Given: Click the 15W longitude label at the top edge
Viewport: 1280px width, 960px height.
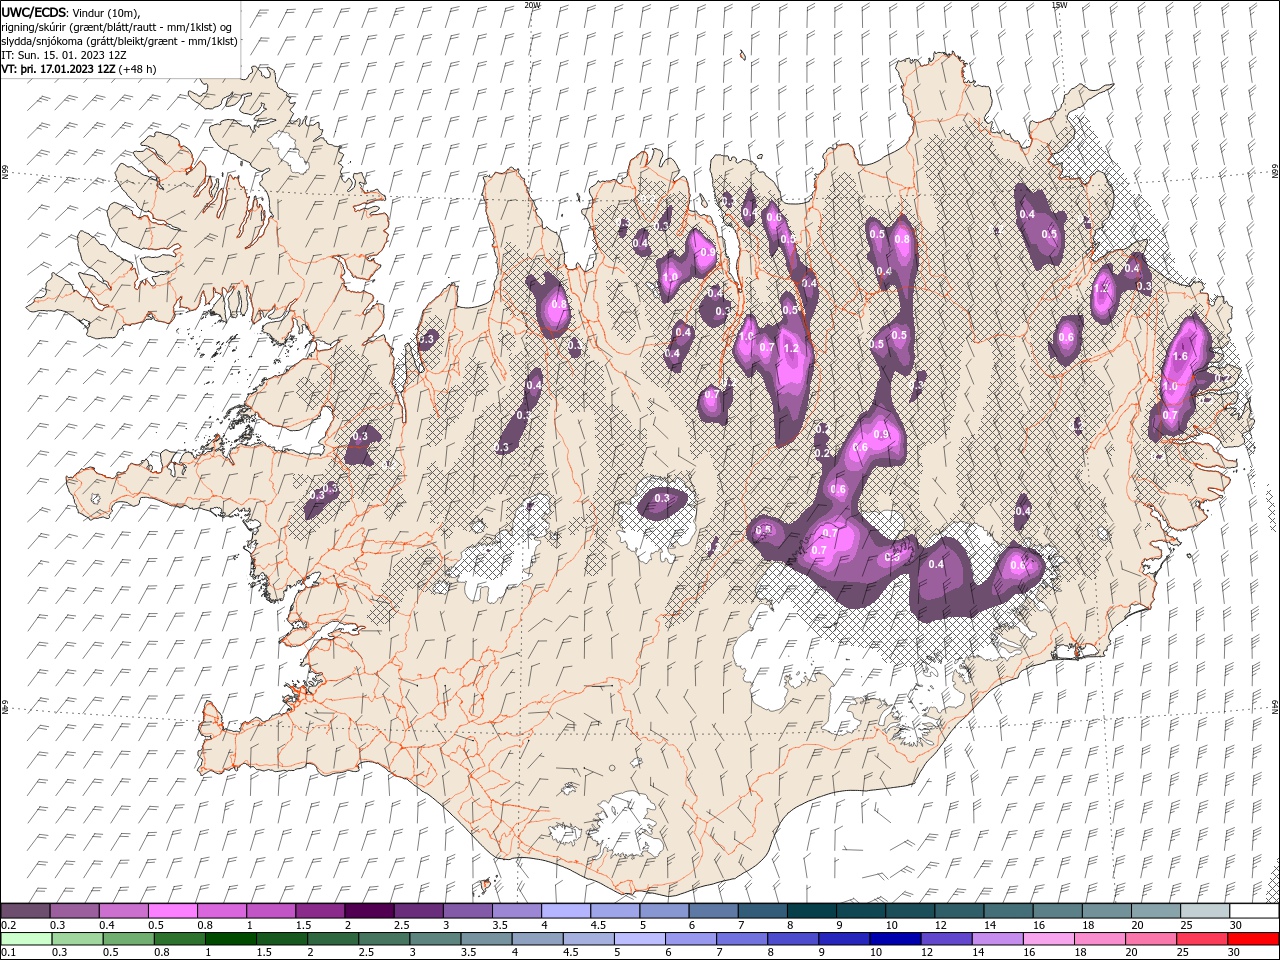Looking at the screenshot, I should coord(1059,5).
